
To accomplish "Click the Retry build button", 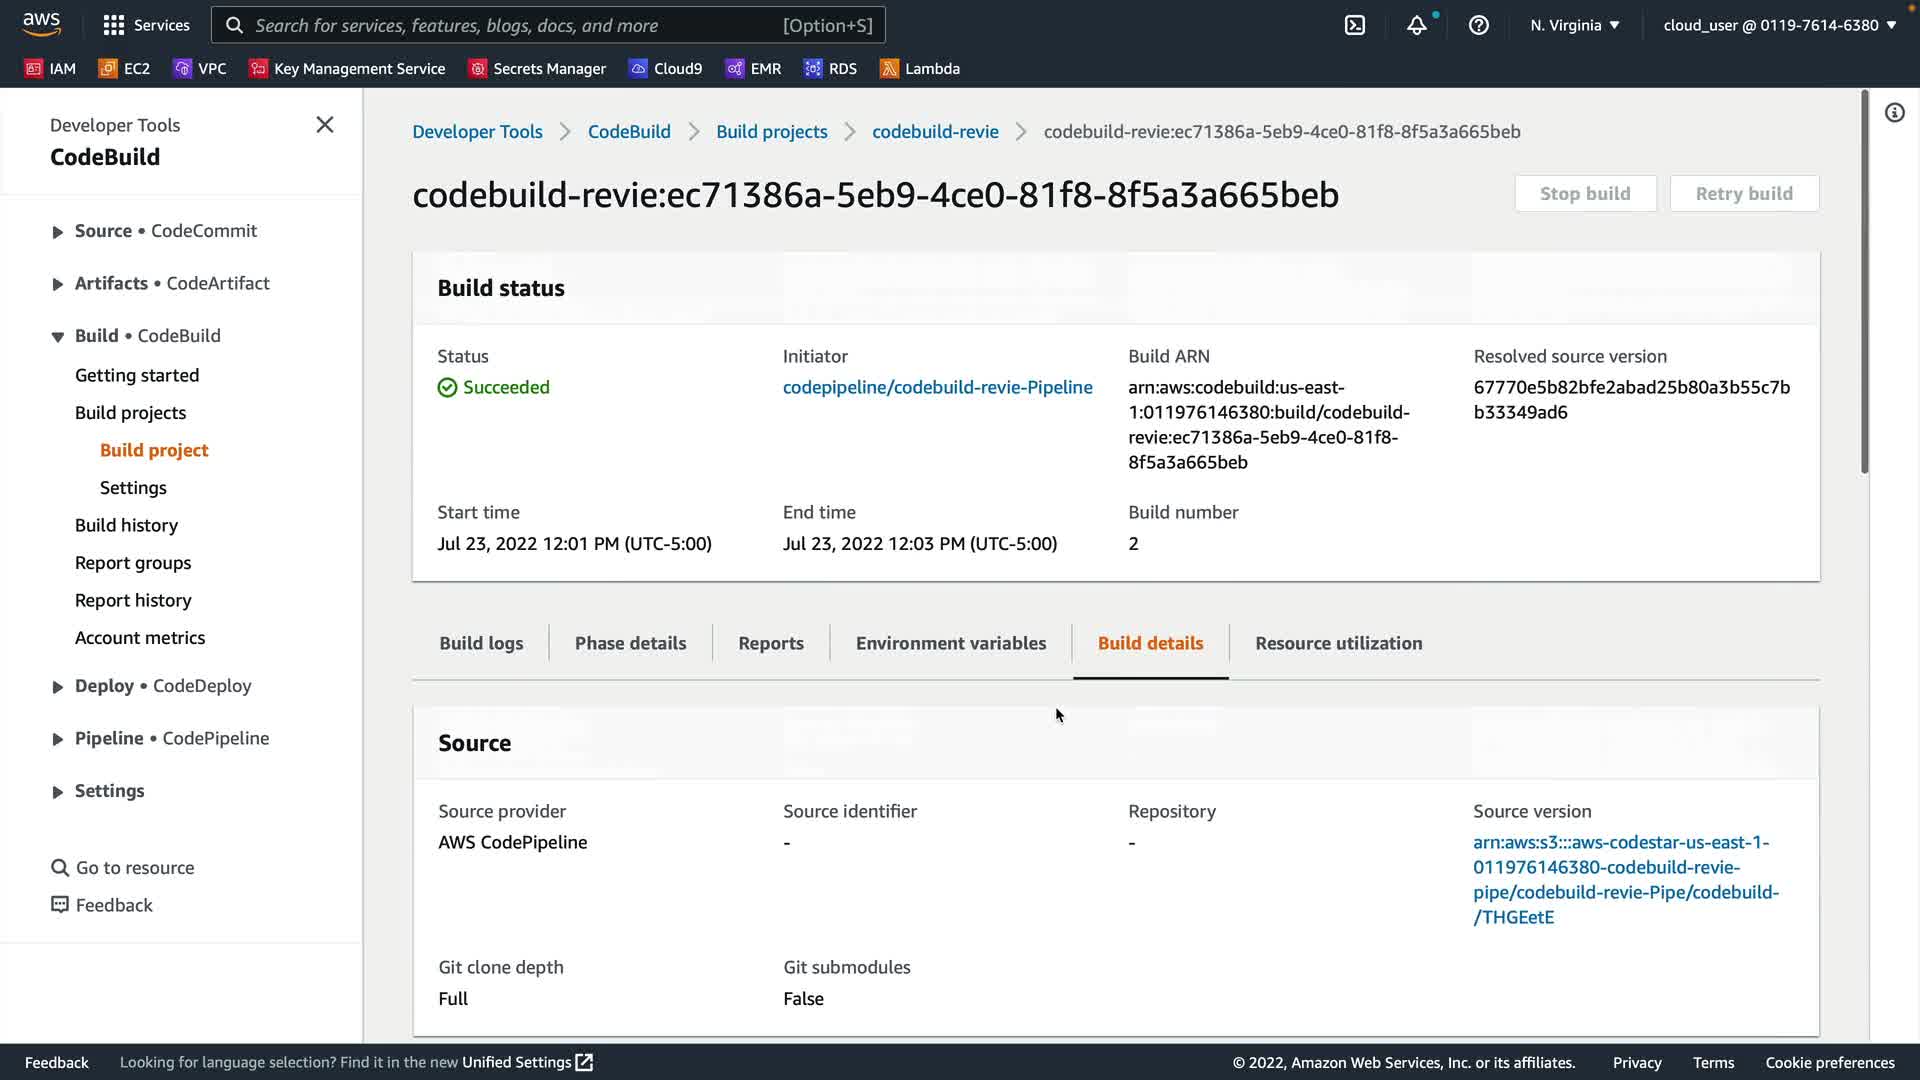I will pos(1743,193).
